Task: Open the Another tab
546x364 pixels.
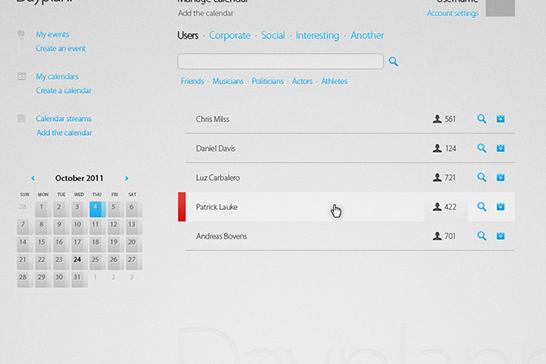Action: 367,36
